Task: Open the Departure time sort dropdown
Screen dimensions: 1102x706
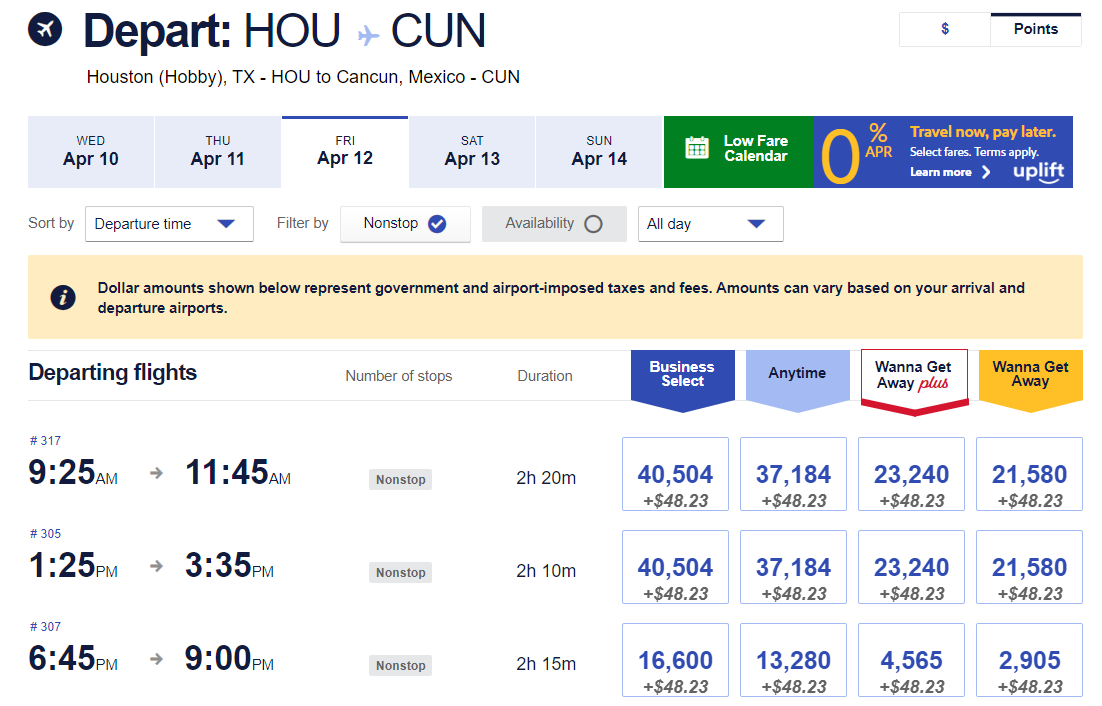Action: pyautogui.click(x=169, y=223)
